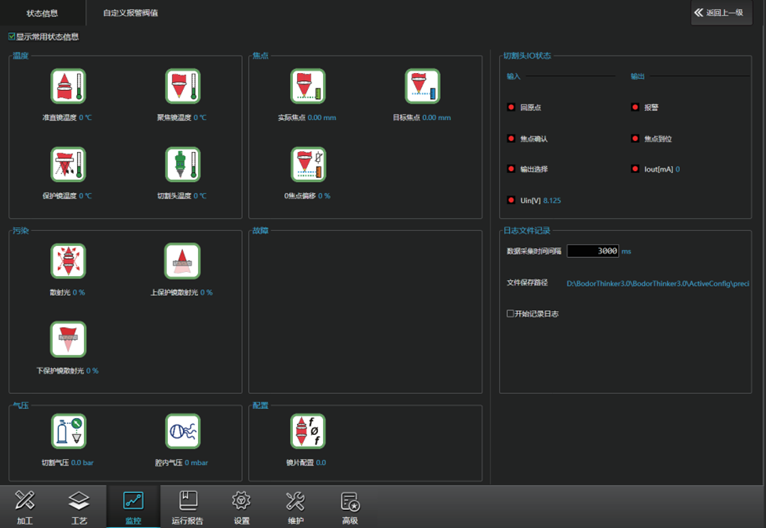Click the 目标焦点 target focus icon
This screenshot has height=528, width=766.
click(x=422, y=87)
